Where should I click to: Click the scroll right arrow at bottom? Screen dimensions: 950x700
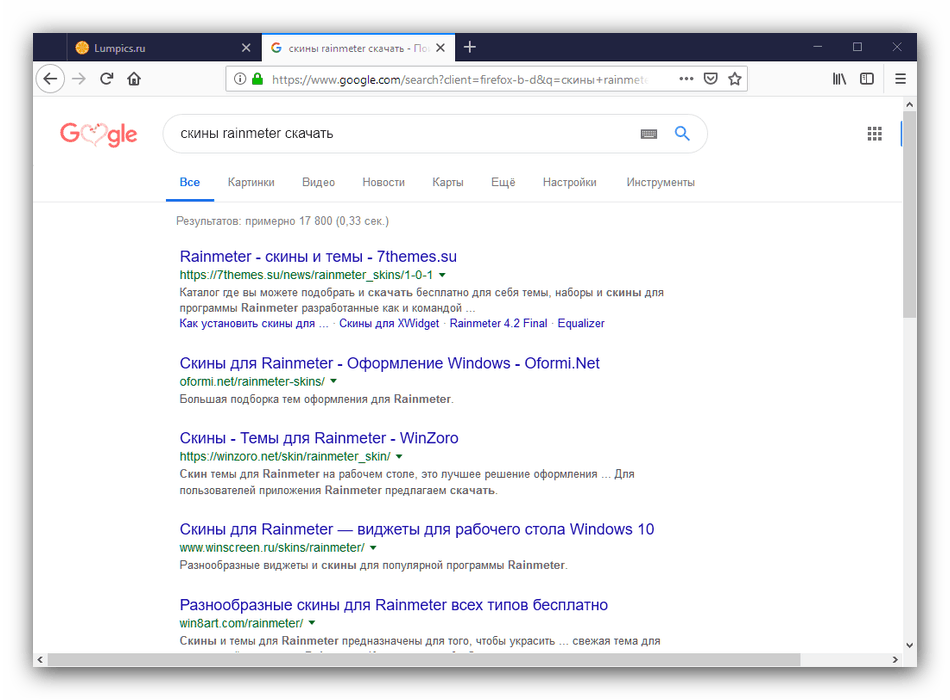[895, 659]
